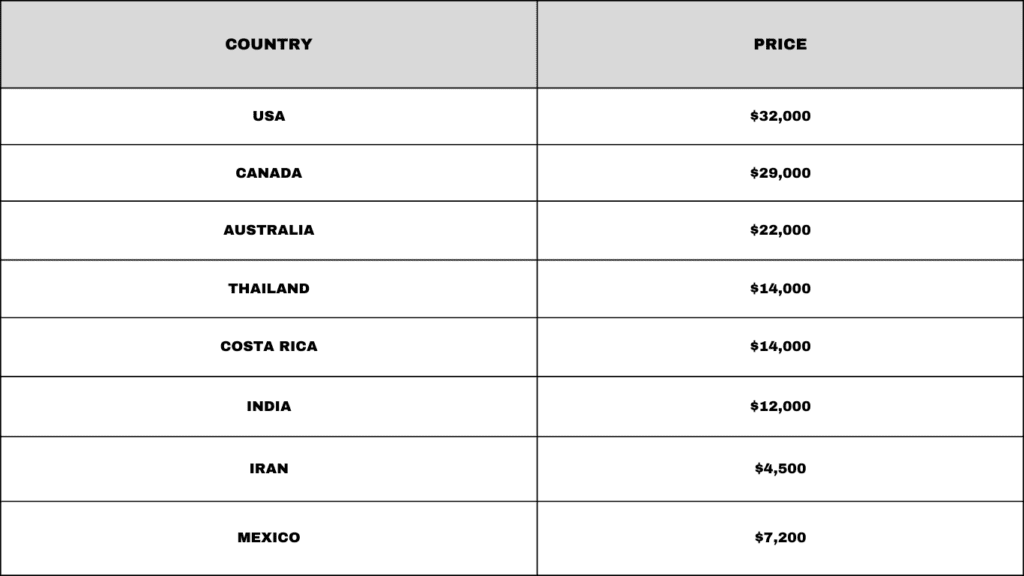The width and height of the screenshot is (1024, 576).
Task: Click the $4,500 price value
Action: (780, 468)
